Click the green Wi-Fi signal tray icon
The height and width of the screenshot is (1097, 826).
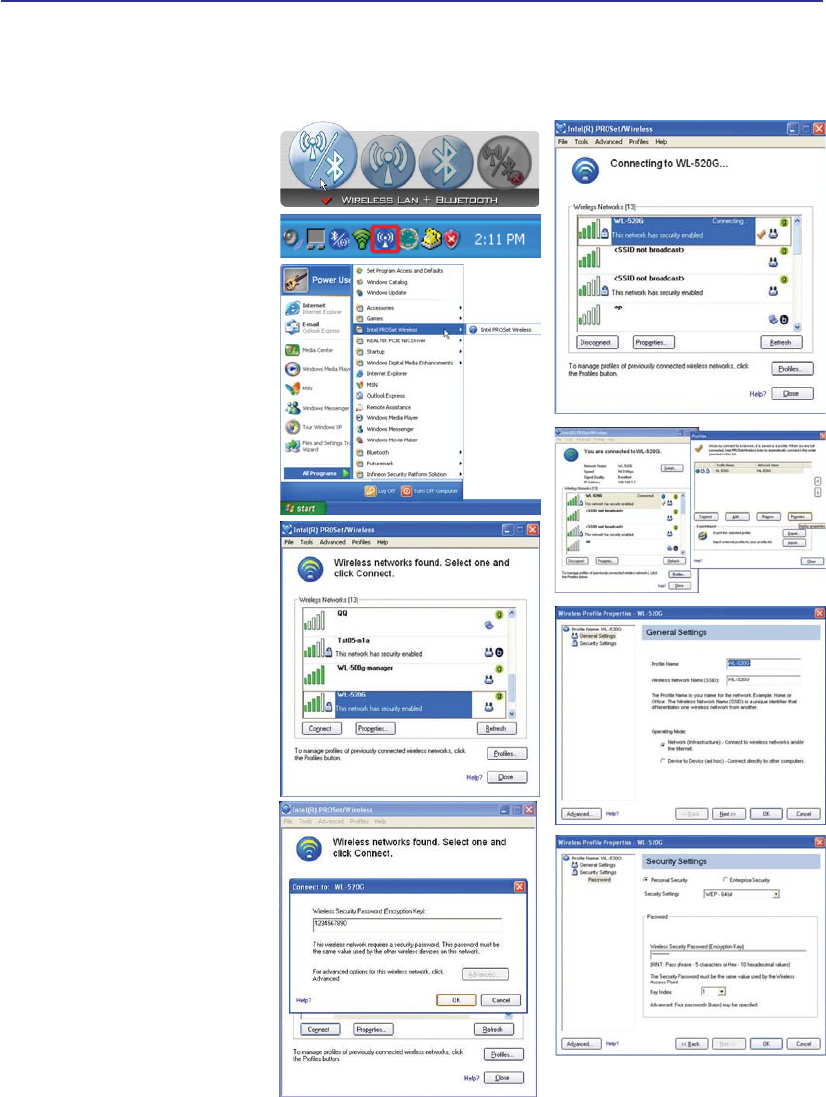coord(361,240)
